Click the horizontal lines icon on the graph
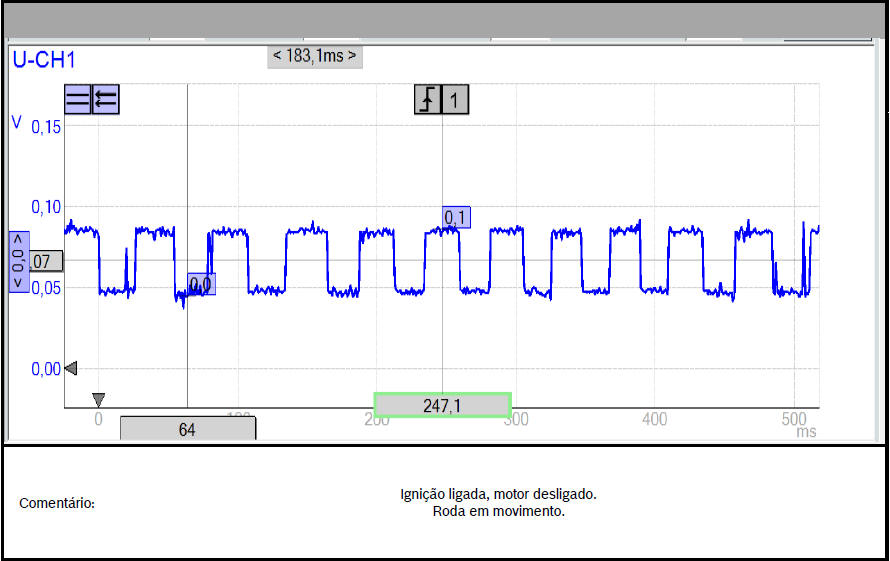This screenshot has width=890, height=561. [77, 99]
